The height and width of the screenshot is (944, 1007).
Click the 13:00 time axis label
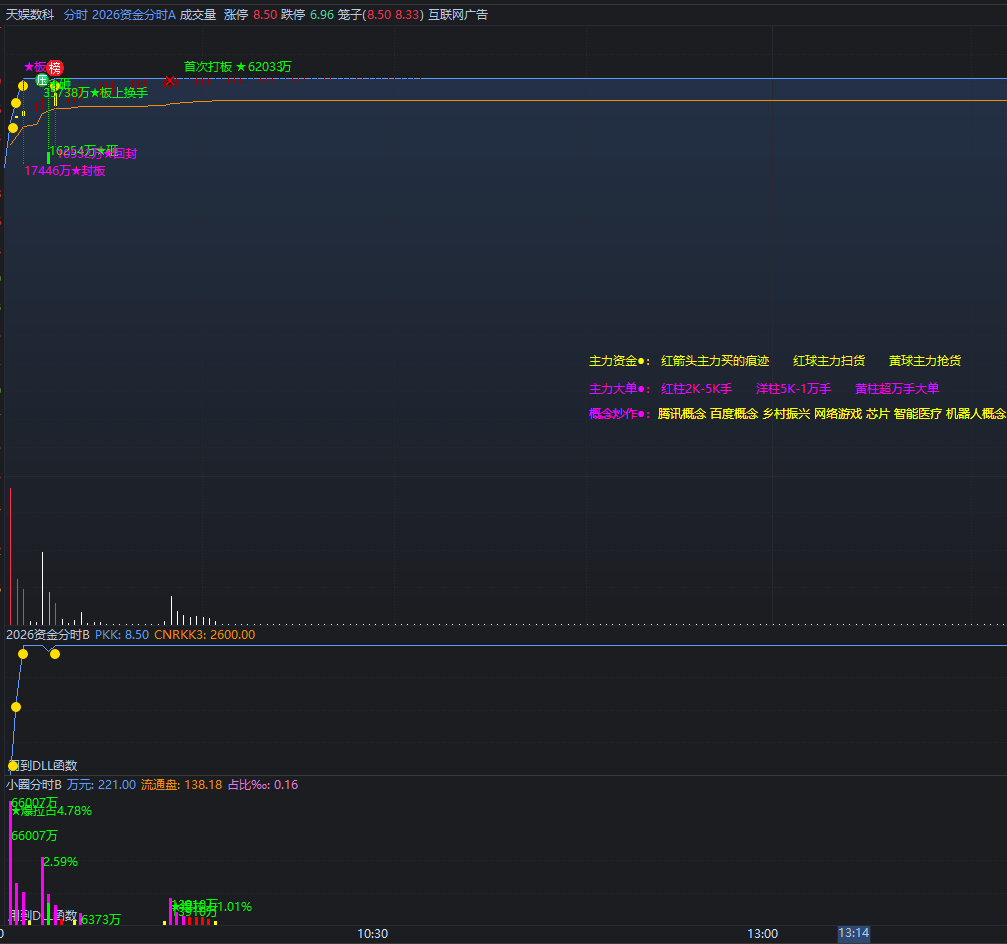point(762,934)
